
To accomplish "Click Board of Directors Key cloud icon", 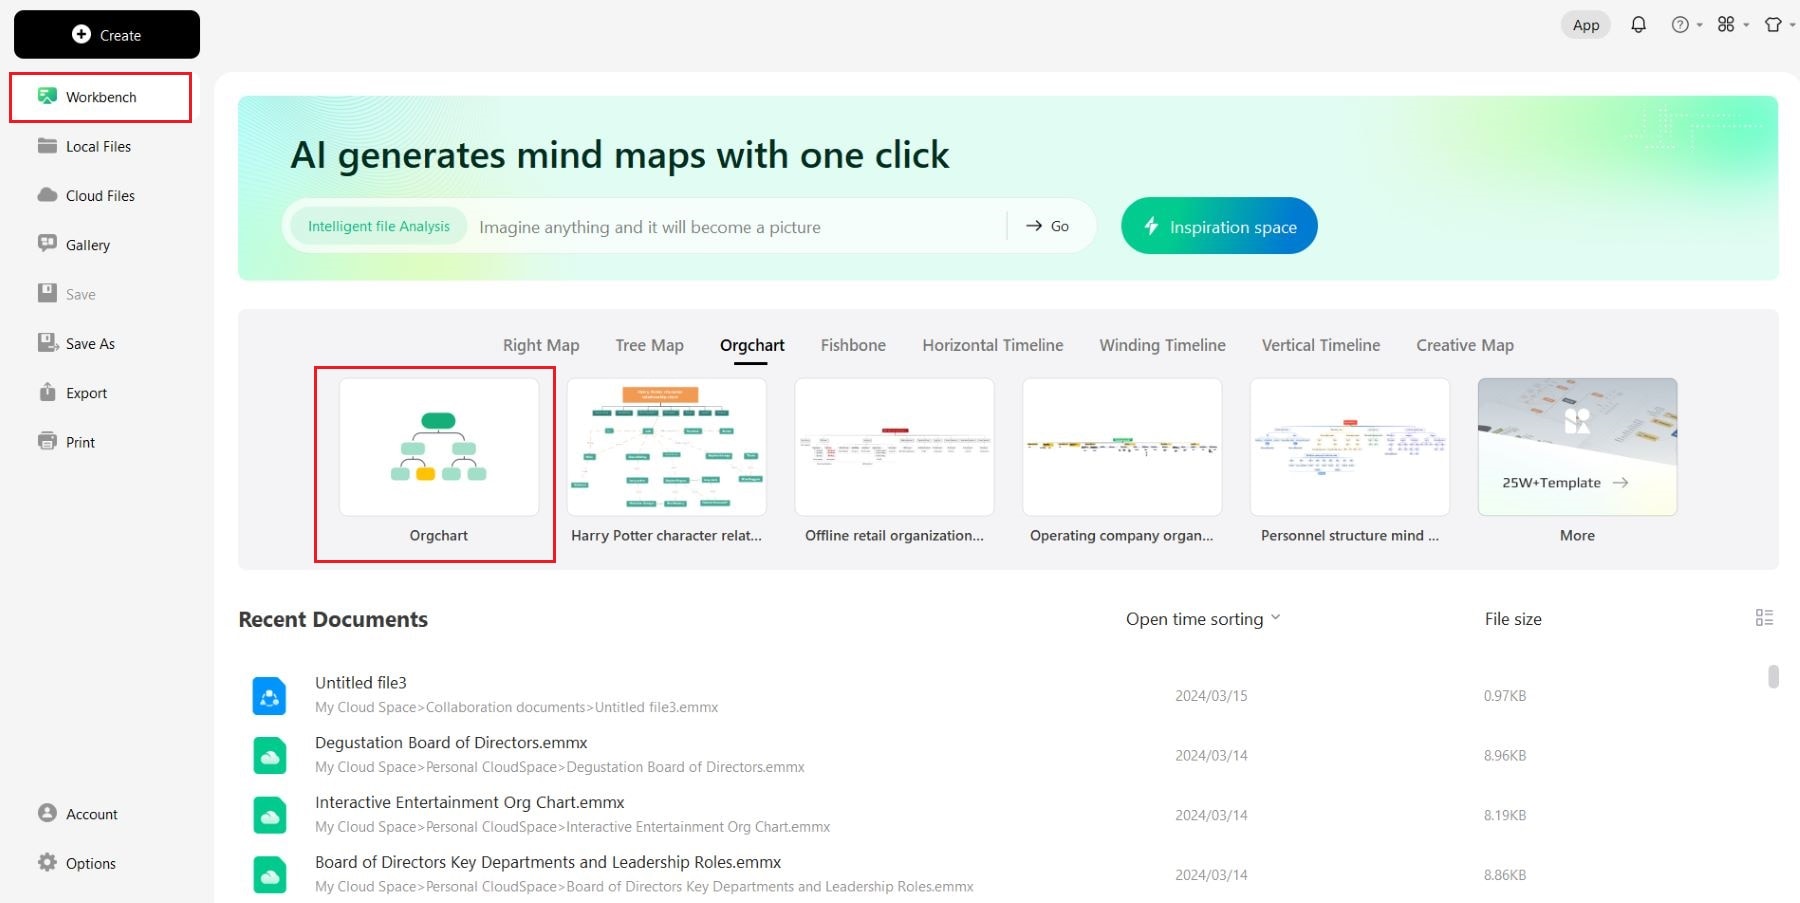I will [270, 875].
